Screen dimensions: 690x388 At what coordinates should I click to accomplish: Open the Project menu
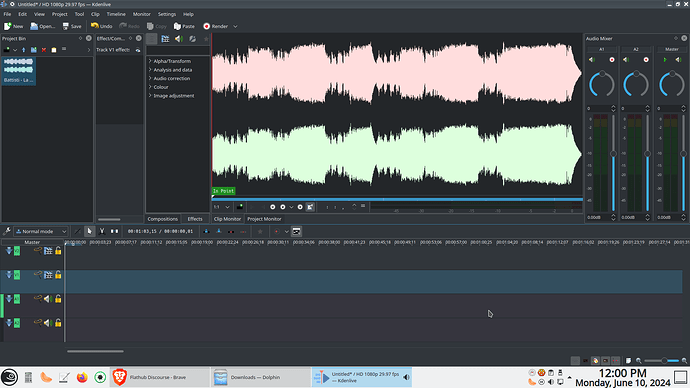tap(59, 14)
